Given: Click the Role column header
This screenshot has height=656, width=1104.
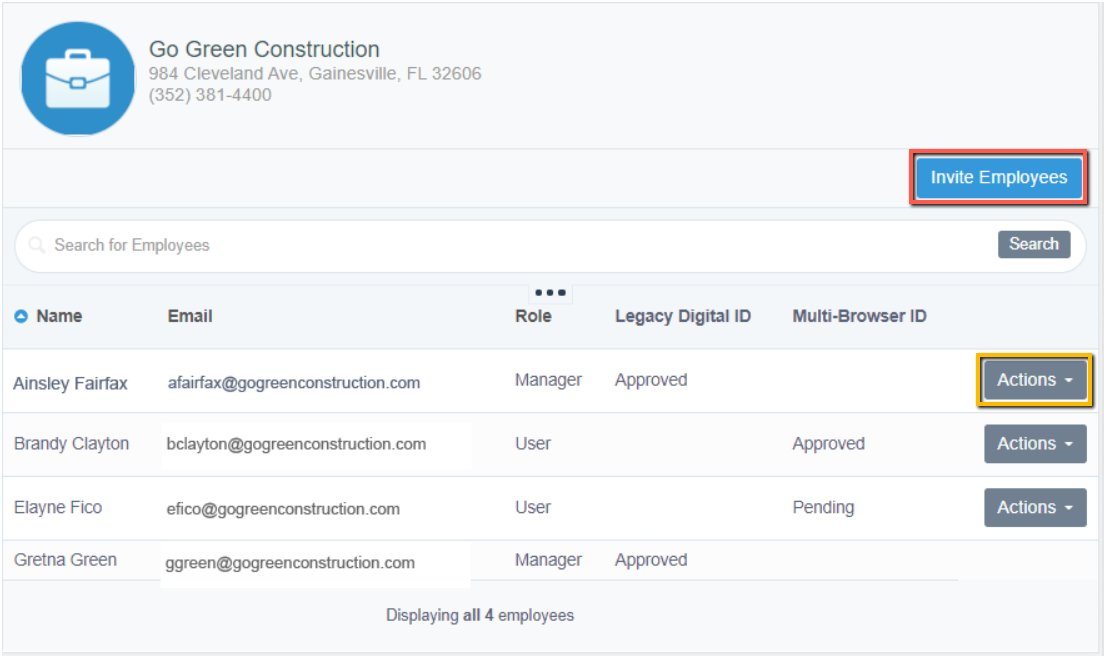Looking at the screenshot, I should pos(533,316).
